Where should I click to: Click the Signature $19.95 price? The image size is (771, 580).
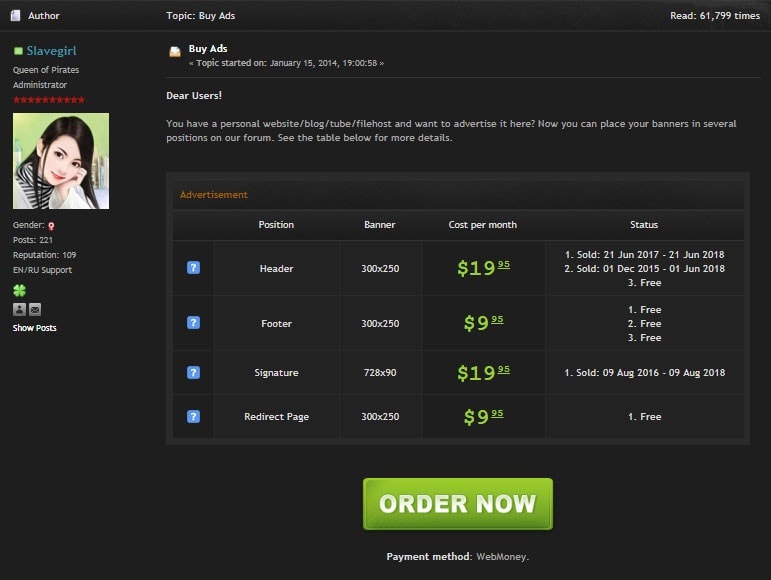pyautogui.click(x=483, y=373)
